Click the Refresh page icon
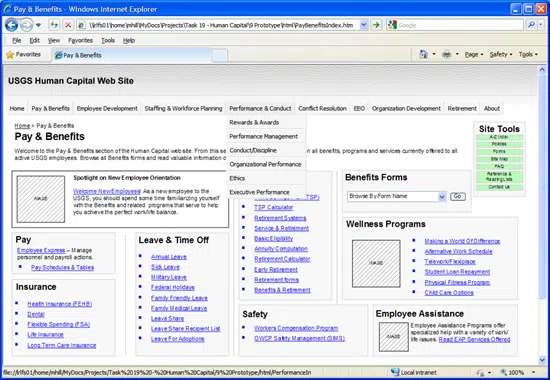Image resolution: width=550 pixels, height=380 pixels. coord(54,25)
